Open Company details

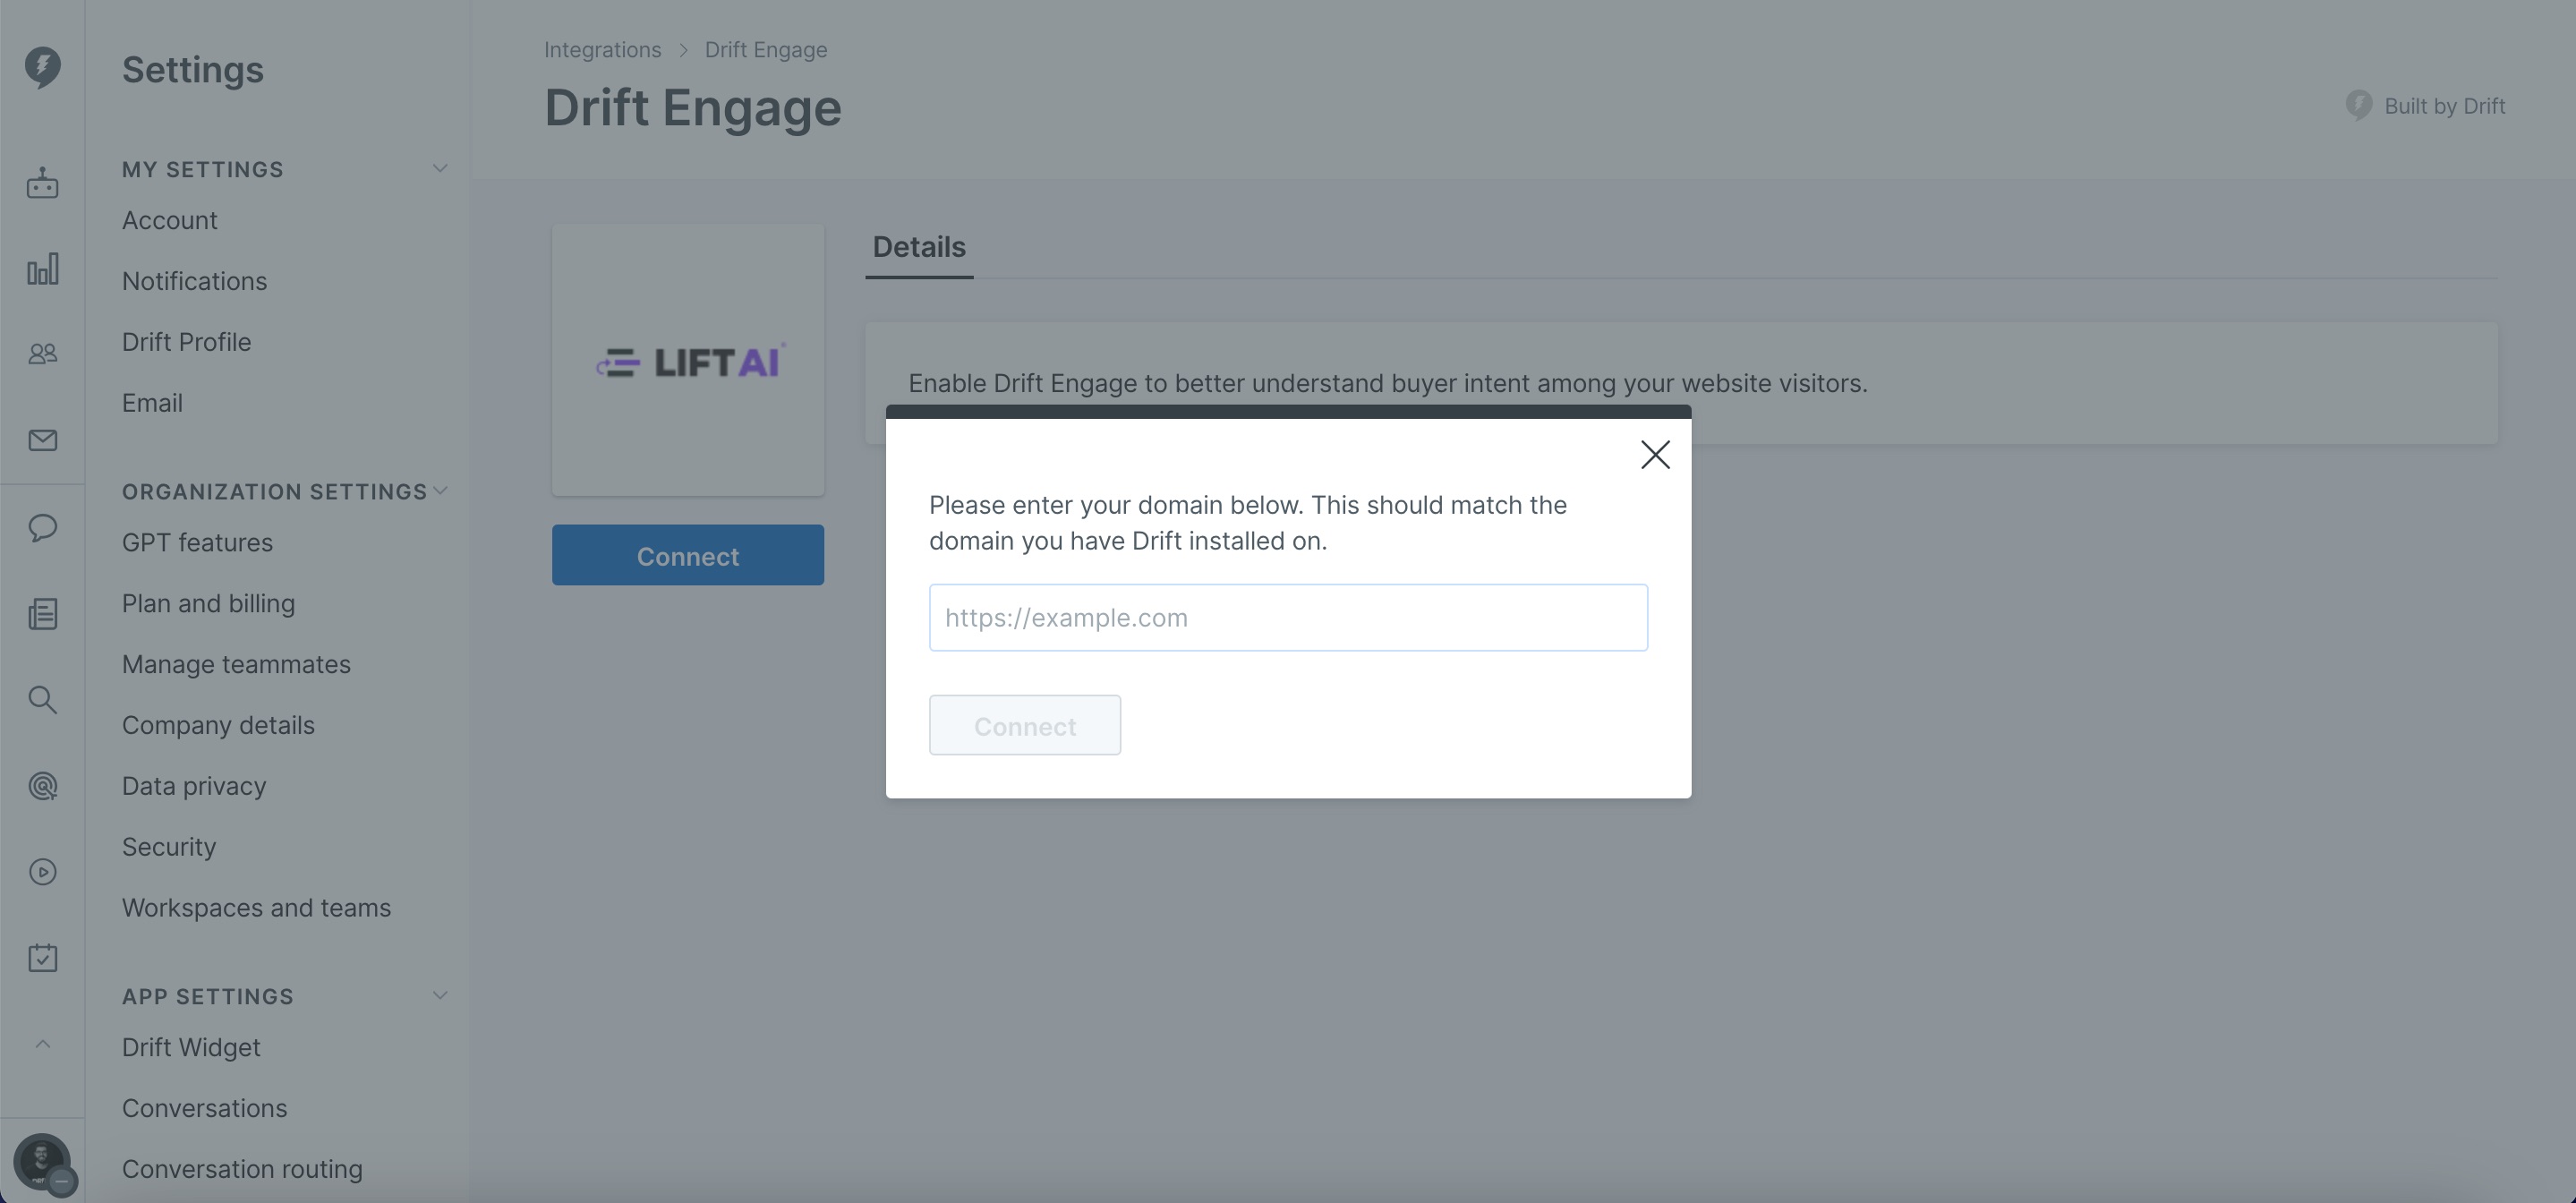pyautogui.click(x=218, y=726)
